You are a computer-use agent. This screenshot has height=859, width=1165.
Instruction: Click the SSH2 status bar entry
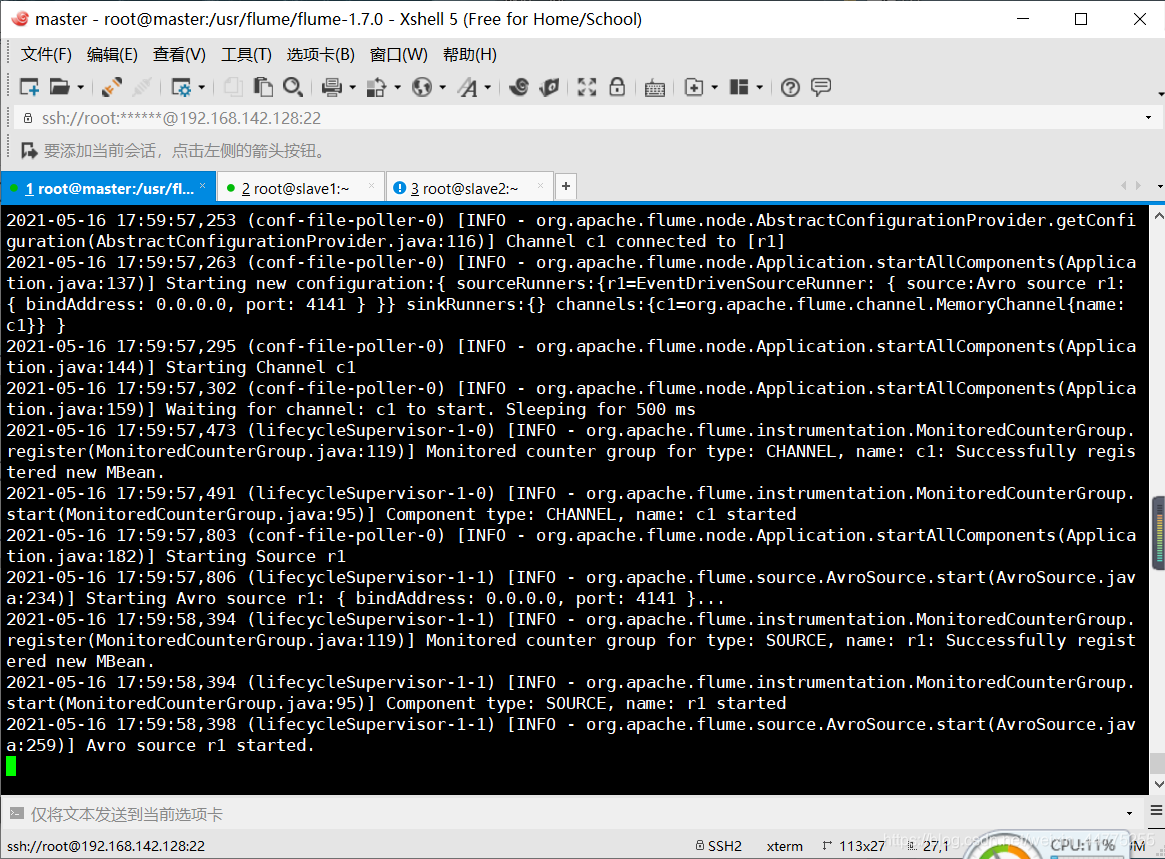click(x=718, y=846)
